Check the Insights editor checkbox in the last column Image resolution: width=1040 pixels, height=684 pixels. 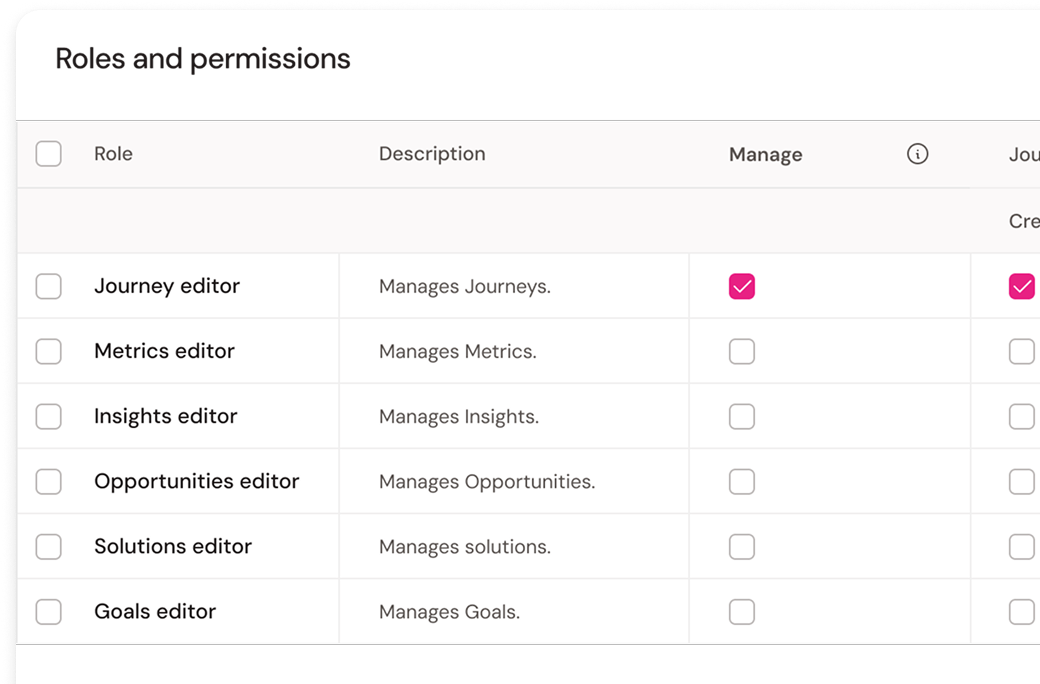[1021, 417]
